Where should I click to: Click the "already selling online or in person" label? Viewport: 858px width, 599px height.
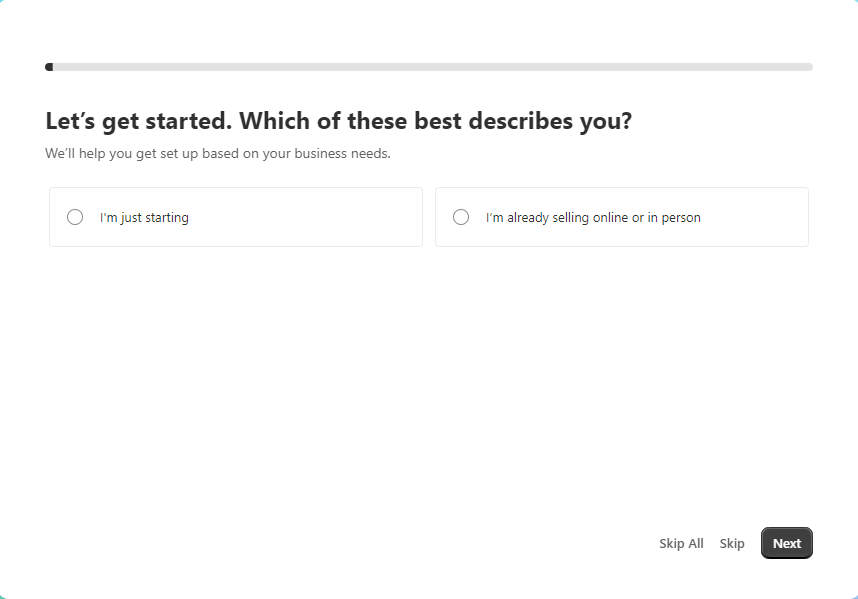tap(593, 217)
